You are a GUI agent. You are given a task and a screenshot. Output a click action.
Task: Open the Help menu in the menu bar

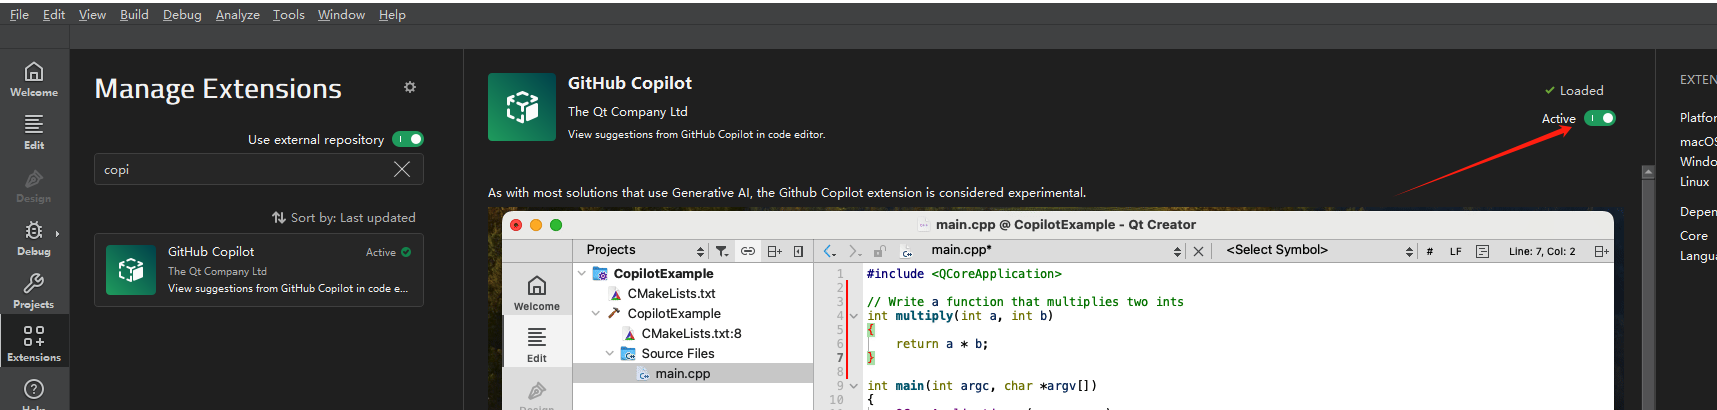click(x=392, y=14)
